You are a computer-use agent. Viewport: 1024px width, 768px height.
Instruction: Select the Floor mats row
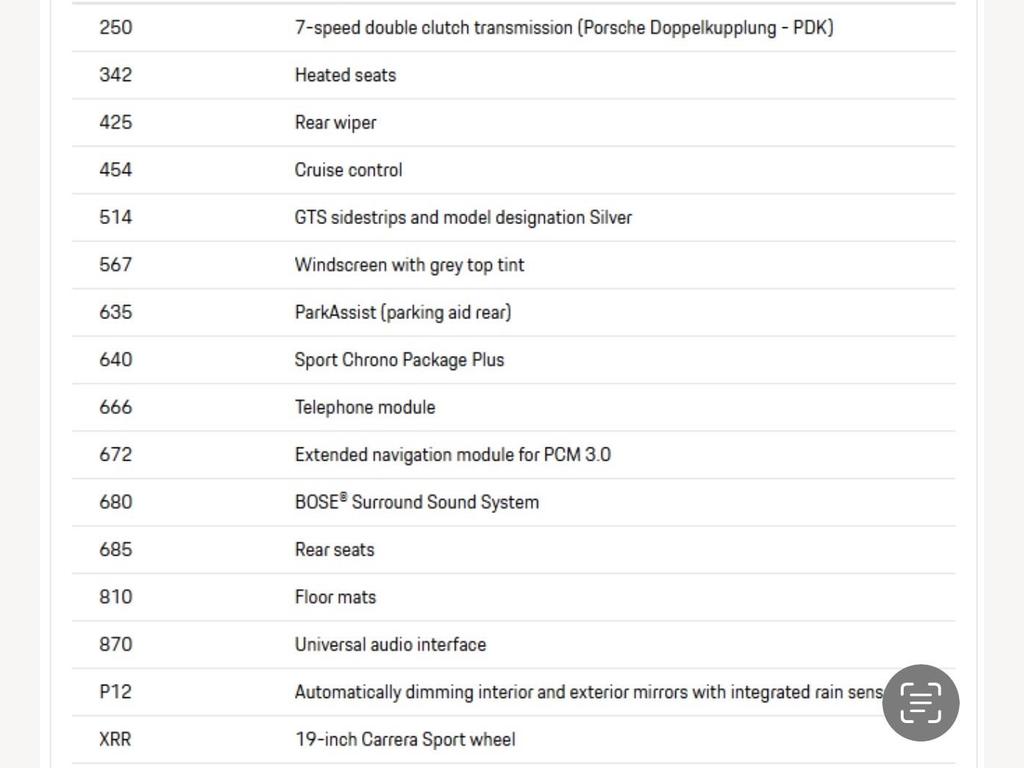click(513, 597)
